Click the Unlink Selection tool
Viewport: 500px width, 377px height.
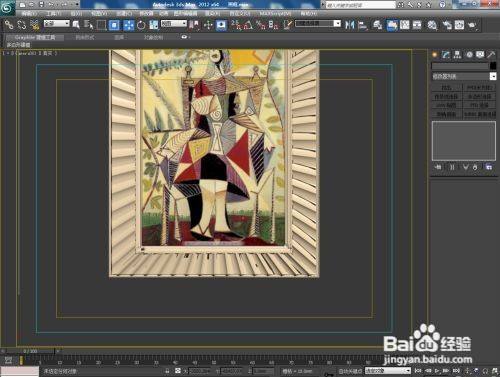tap(22, 24)
